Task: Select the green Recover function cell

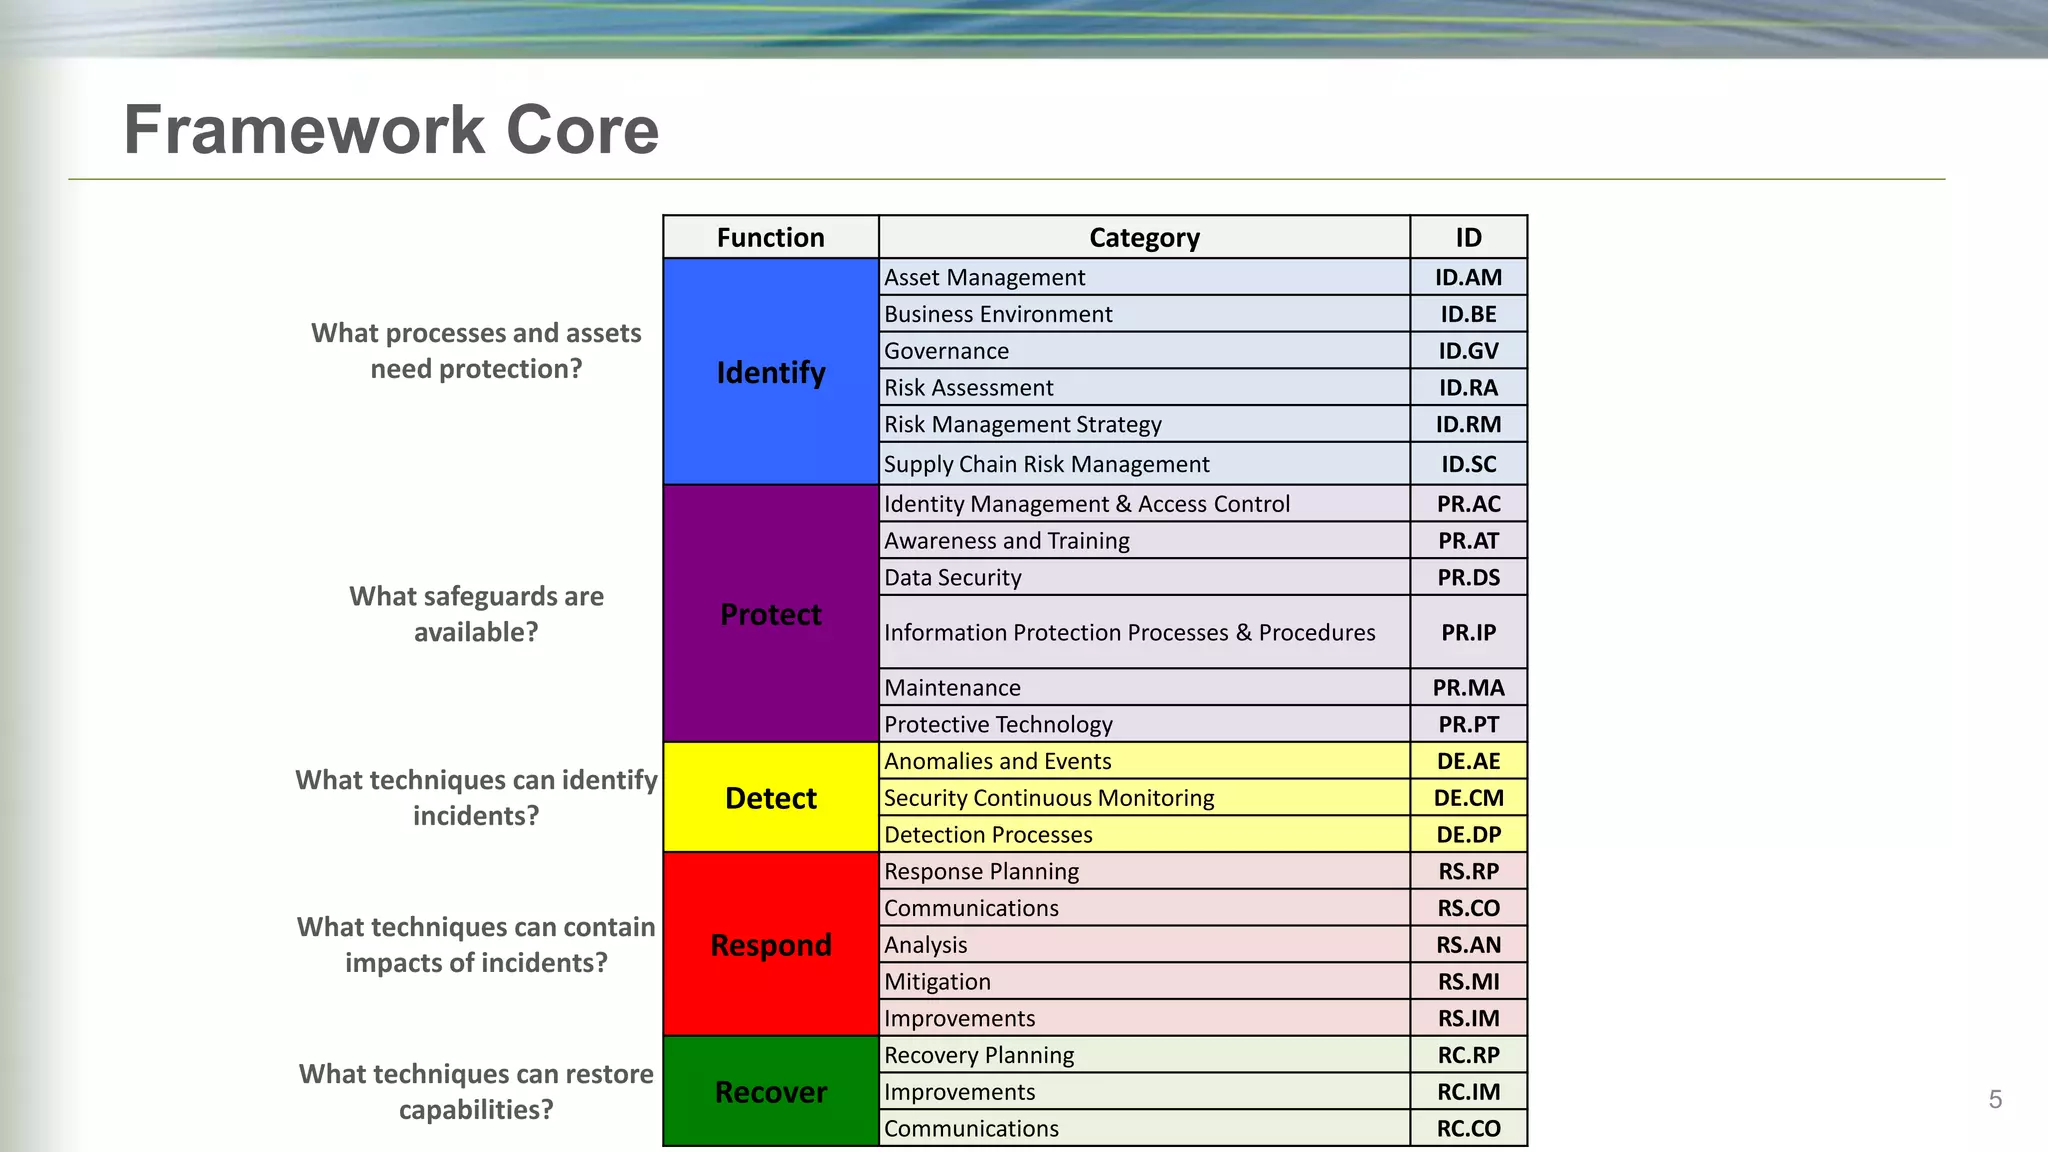Action: point(771,1092)
